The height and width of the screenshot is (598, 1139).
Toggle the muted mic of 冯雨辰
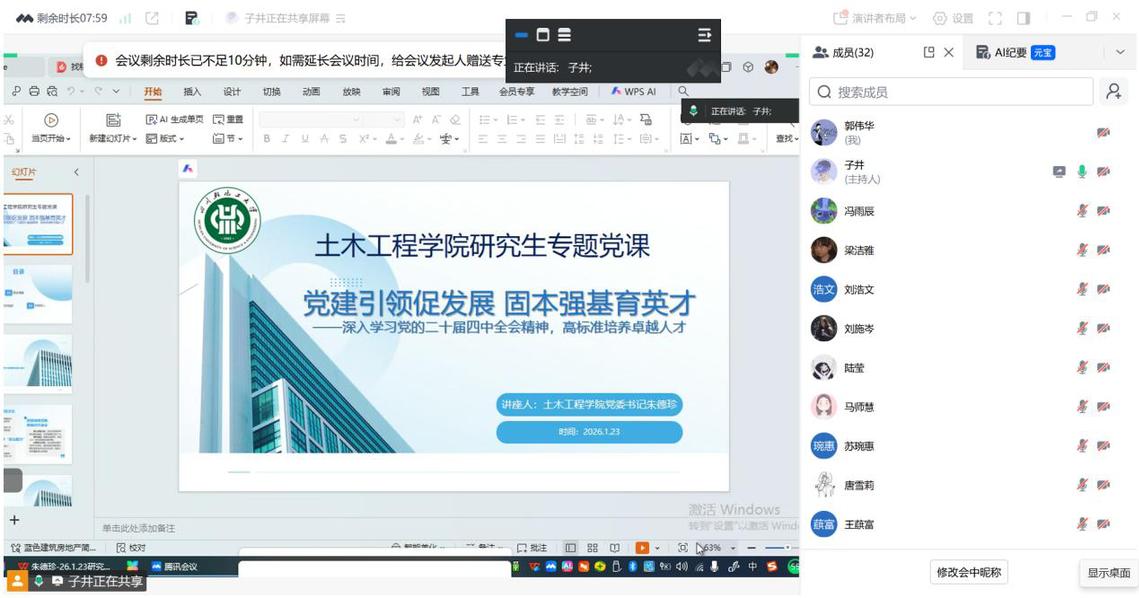click(x=1081, y=211)
